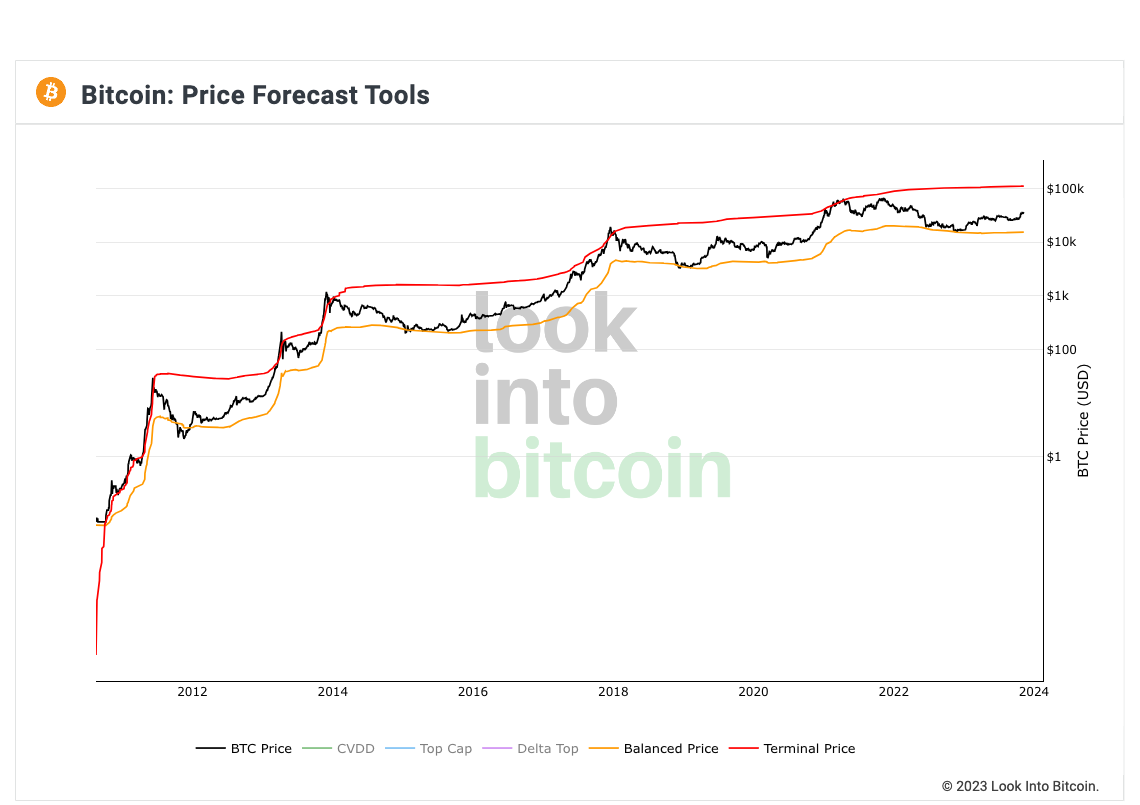Hide the Balanced Price series

pos(670,748)
